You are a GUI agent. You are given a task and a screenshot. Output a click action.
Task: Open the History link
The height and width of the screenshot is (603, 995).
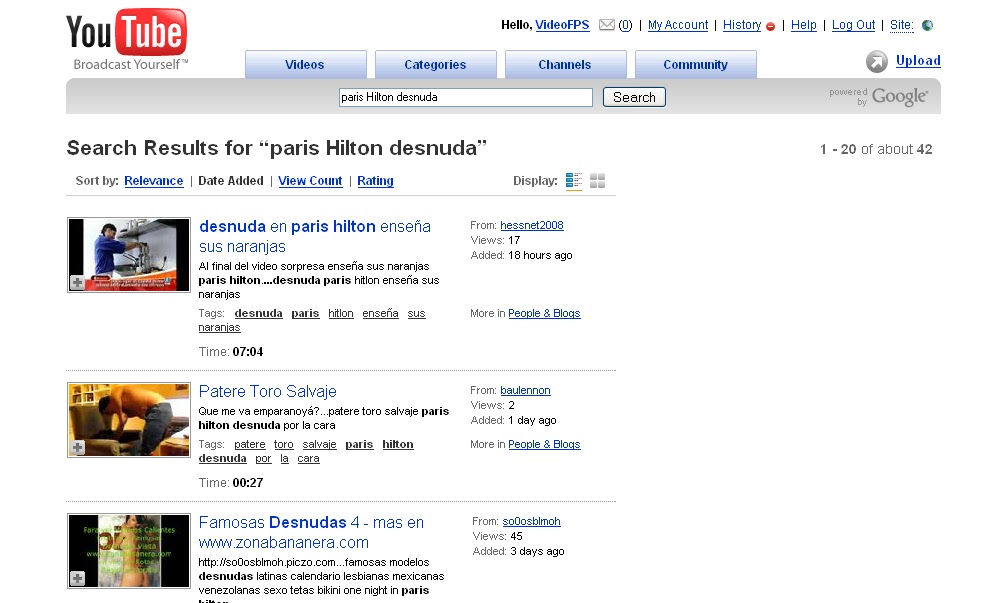point(742,25)
